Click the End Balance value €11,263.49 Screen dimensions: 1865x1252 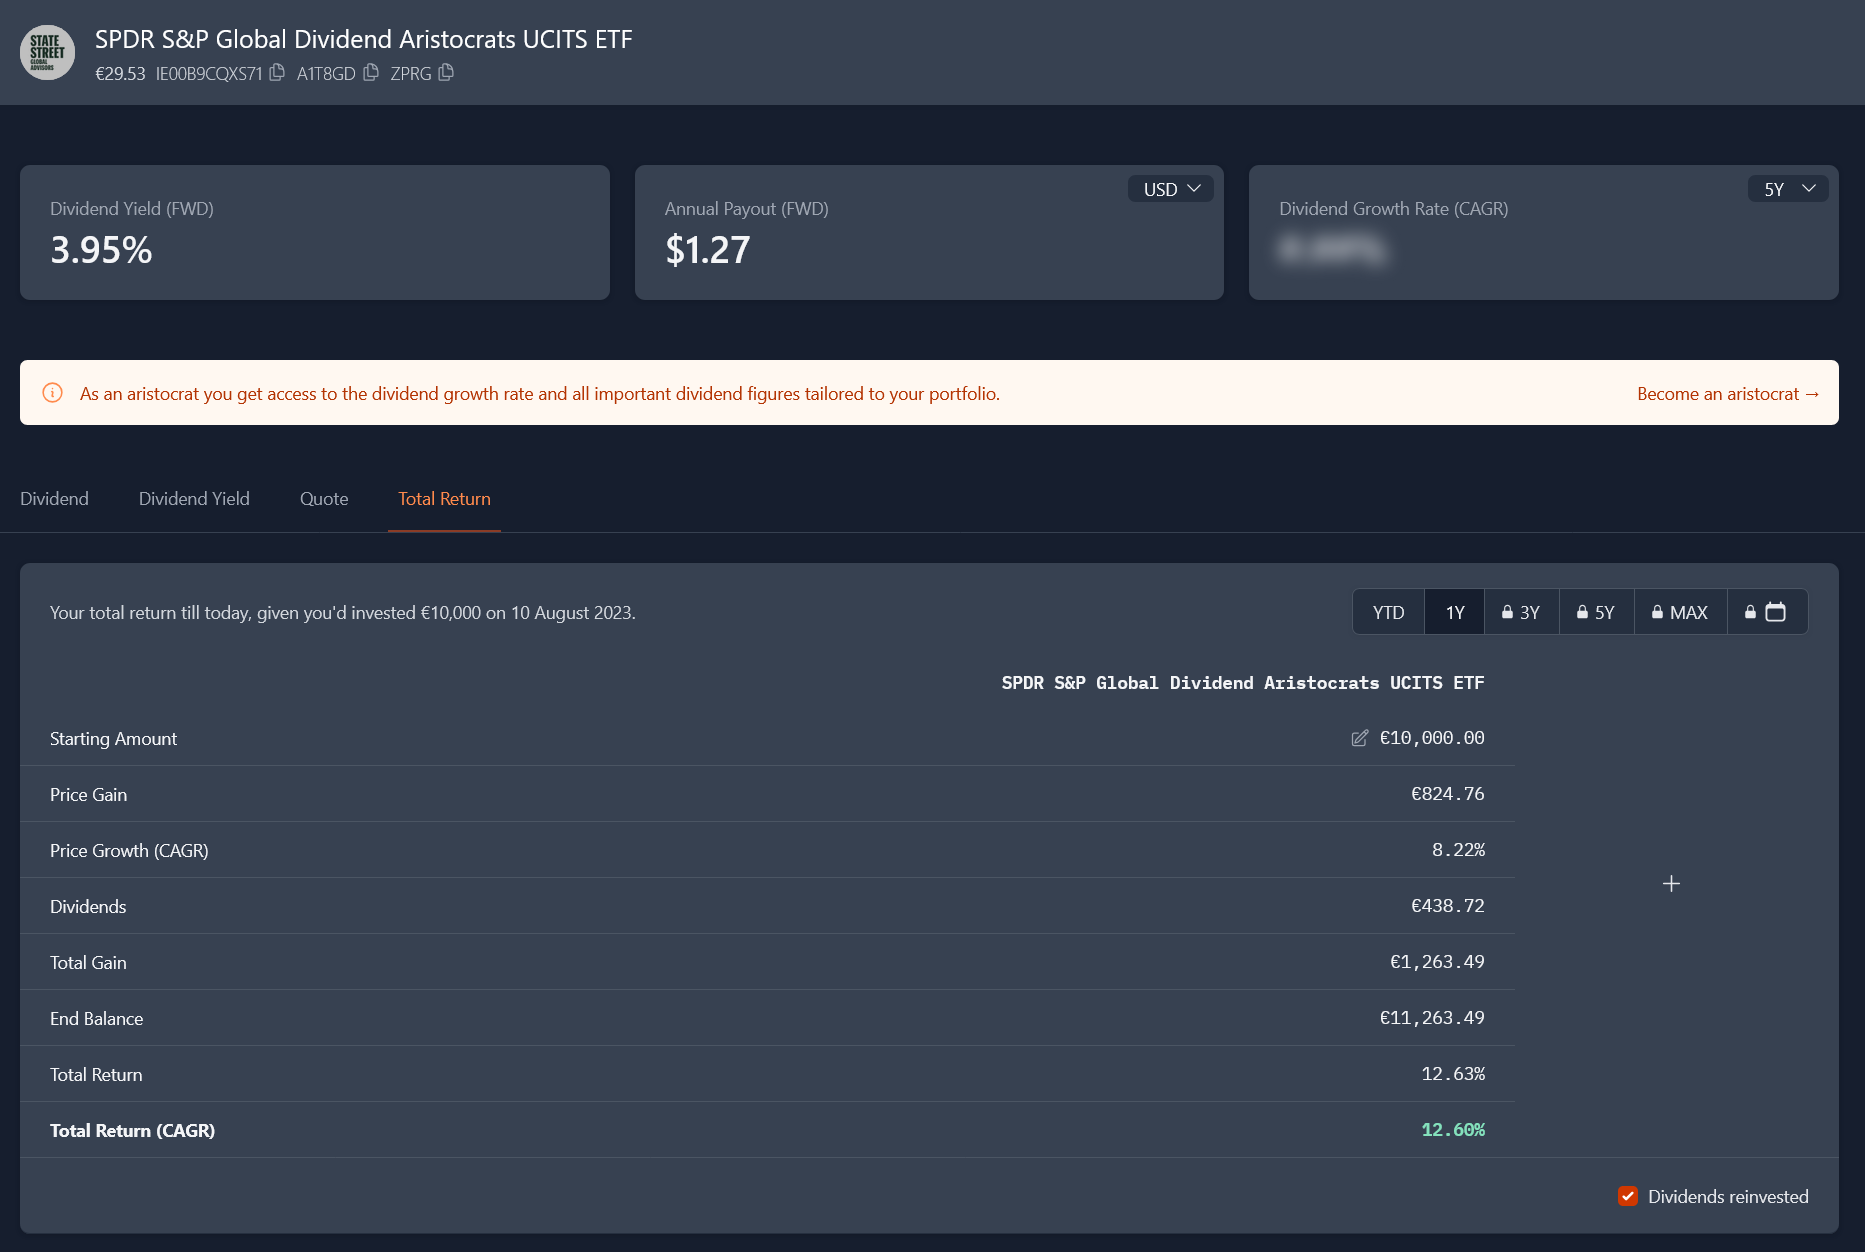click(1432, 1018)
